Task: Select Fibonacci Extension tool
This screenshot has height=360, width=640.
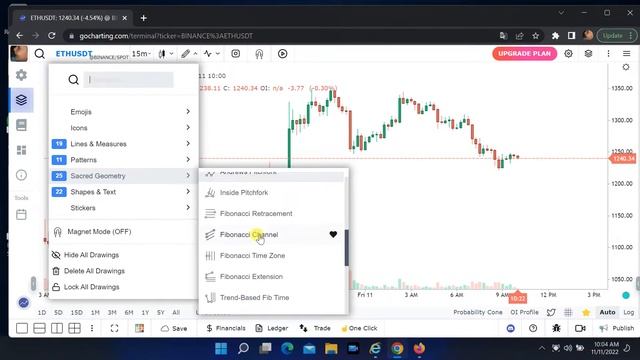Action: point(272,276)
